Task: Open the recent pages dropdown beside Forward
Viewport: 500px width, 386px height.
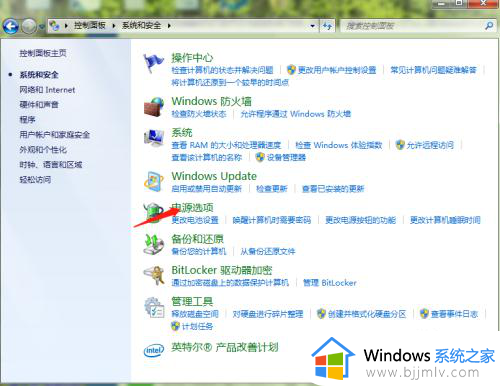Action: (41, 26)
